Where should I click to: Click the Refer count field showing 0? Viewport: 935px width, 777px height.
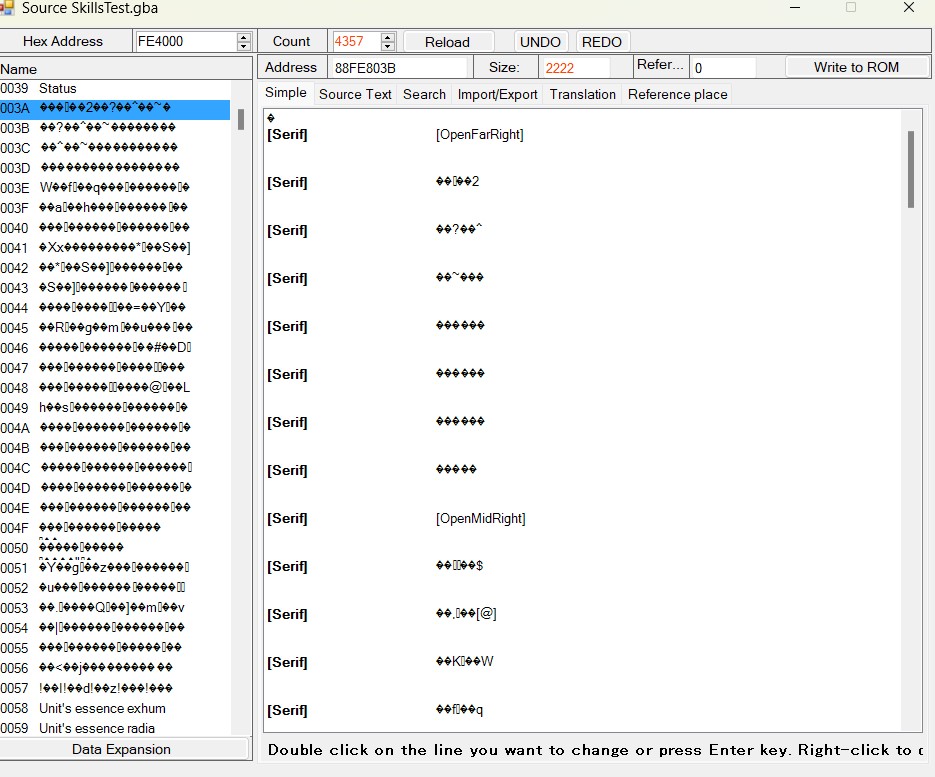(x=723, y=67)
